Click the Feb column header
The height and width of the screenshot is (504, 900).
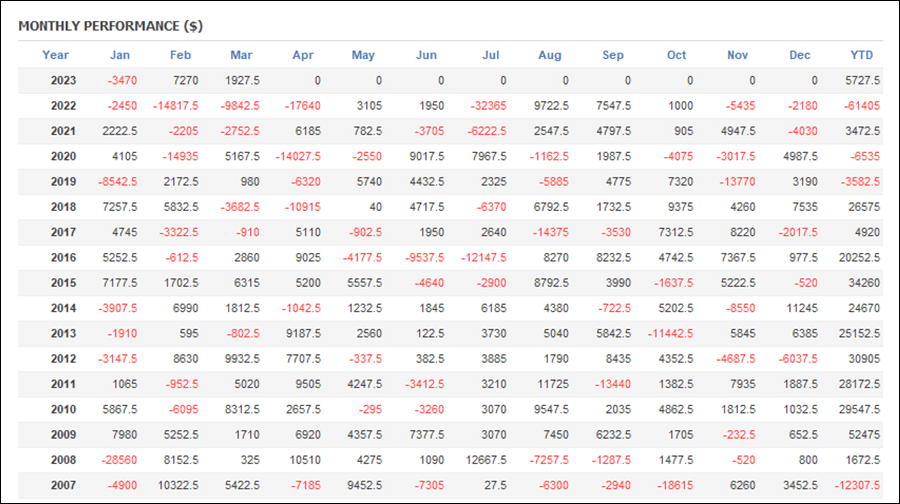[180, 55]
